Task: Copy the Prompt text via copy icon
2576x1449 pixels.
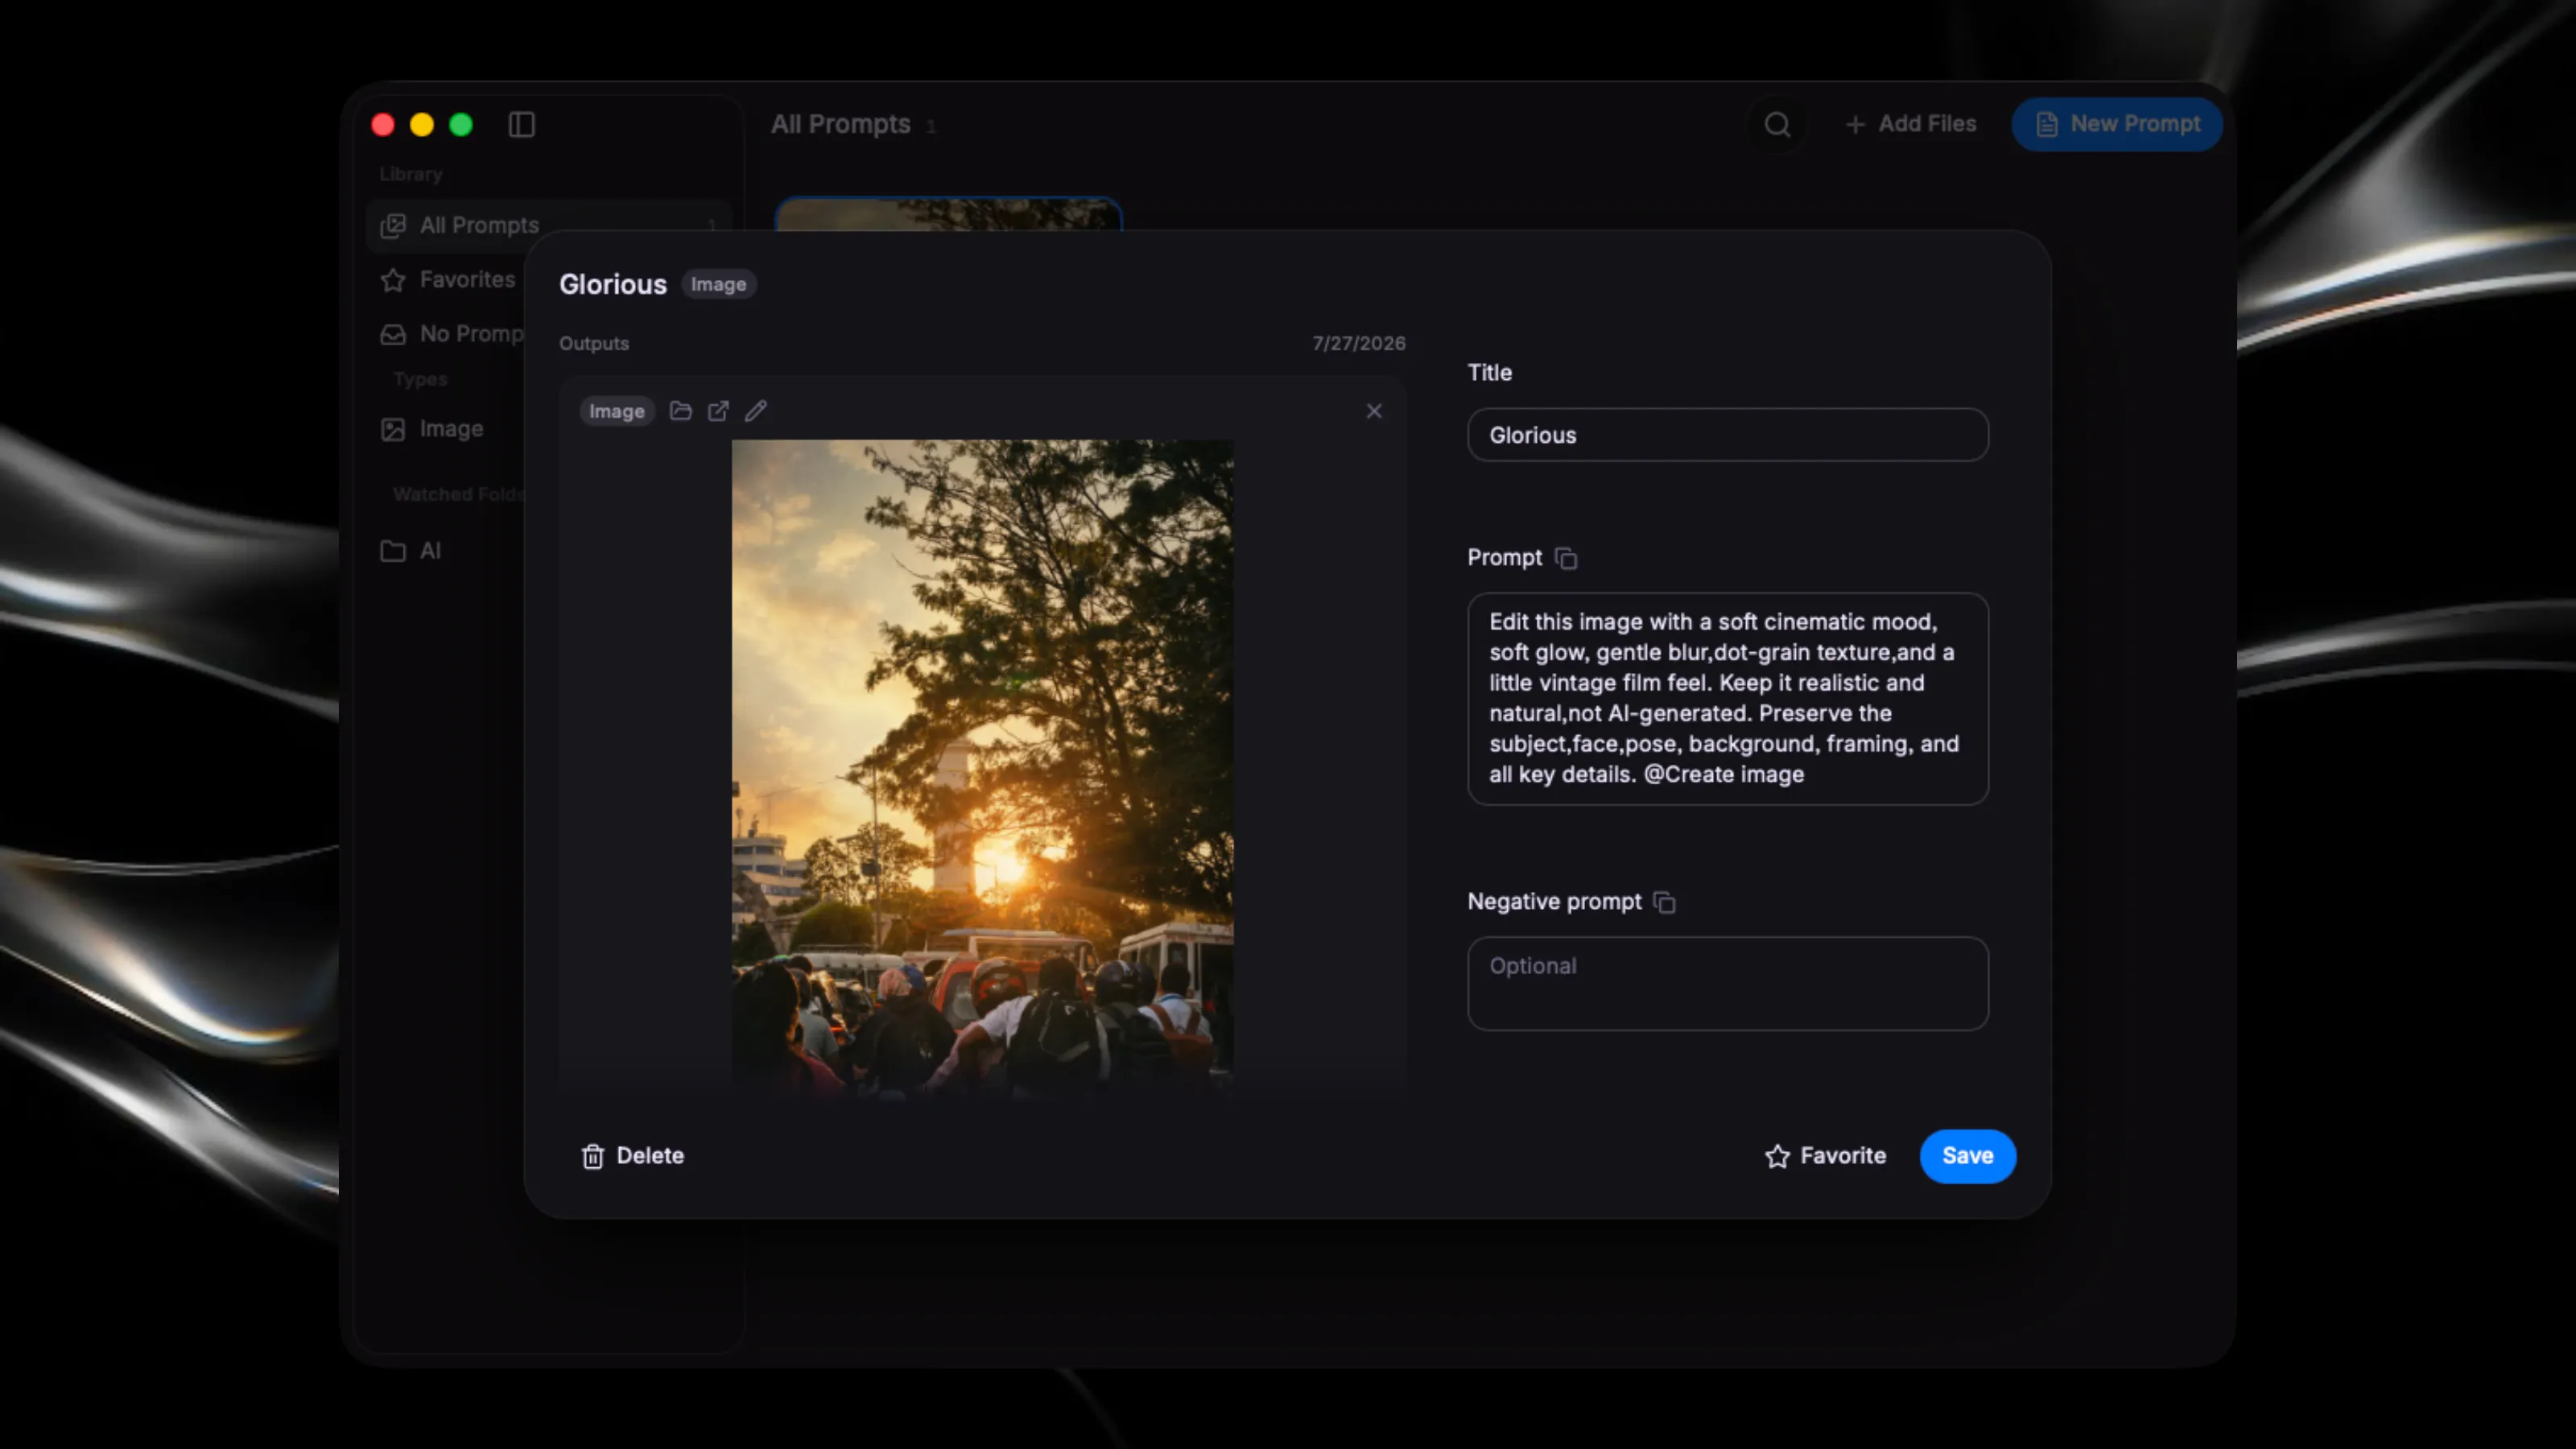Action: click(1566, 558)
